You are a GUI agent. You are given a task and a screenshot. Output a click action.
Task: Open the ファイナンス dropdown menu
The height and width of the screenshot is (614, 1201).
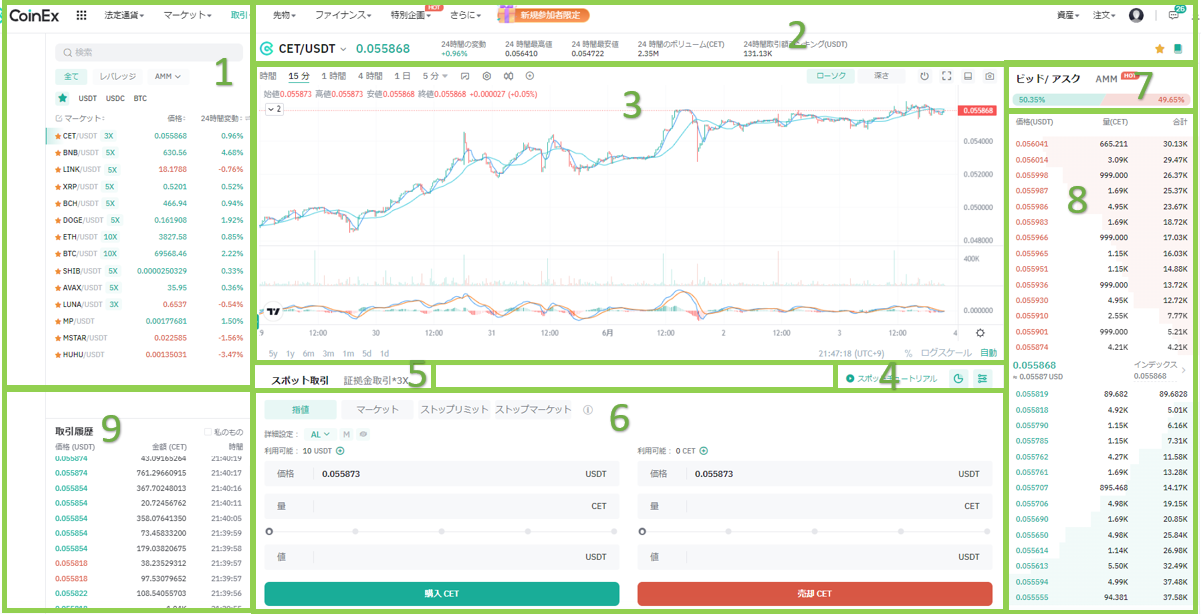(343, 16)
